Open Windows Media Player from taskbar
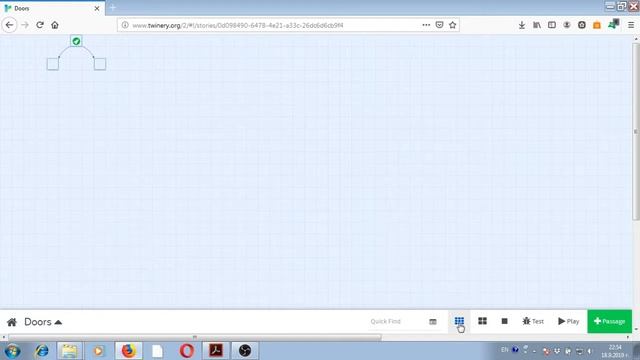 [98, 351]
